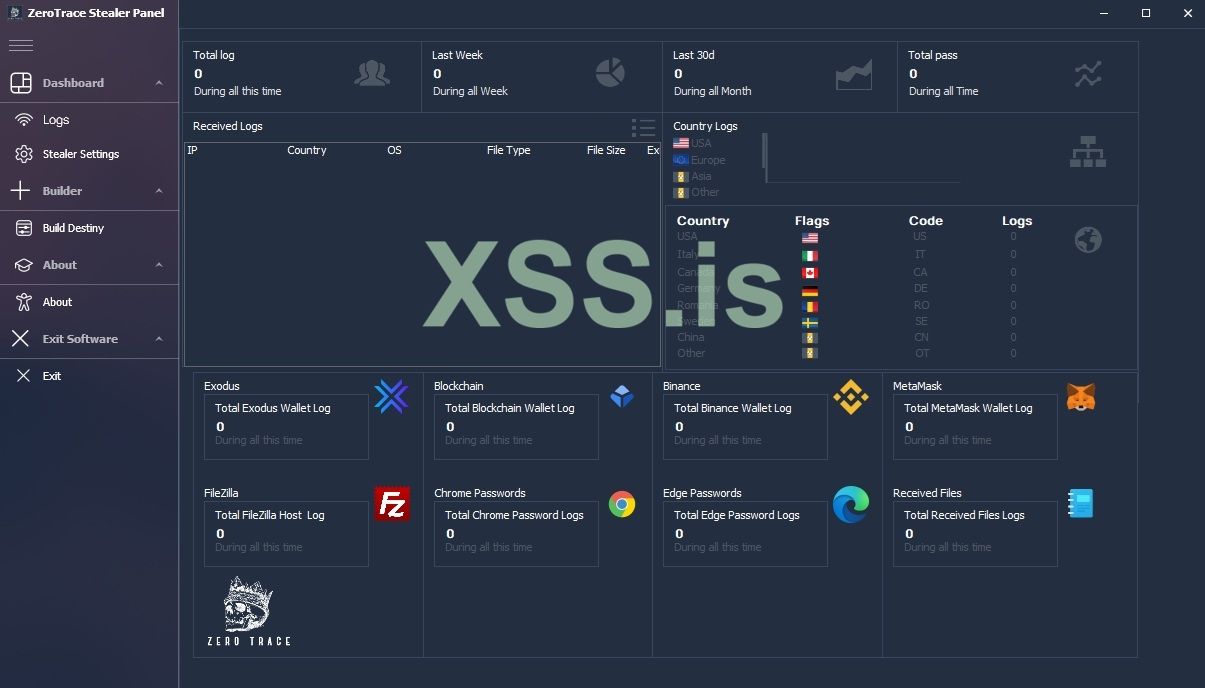Click the Blockchain wallet logo
This screenshot has height=688, width=1205.
pyautogui.click(x=622, y=396)
